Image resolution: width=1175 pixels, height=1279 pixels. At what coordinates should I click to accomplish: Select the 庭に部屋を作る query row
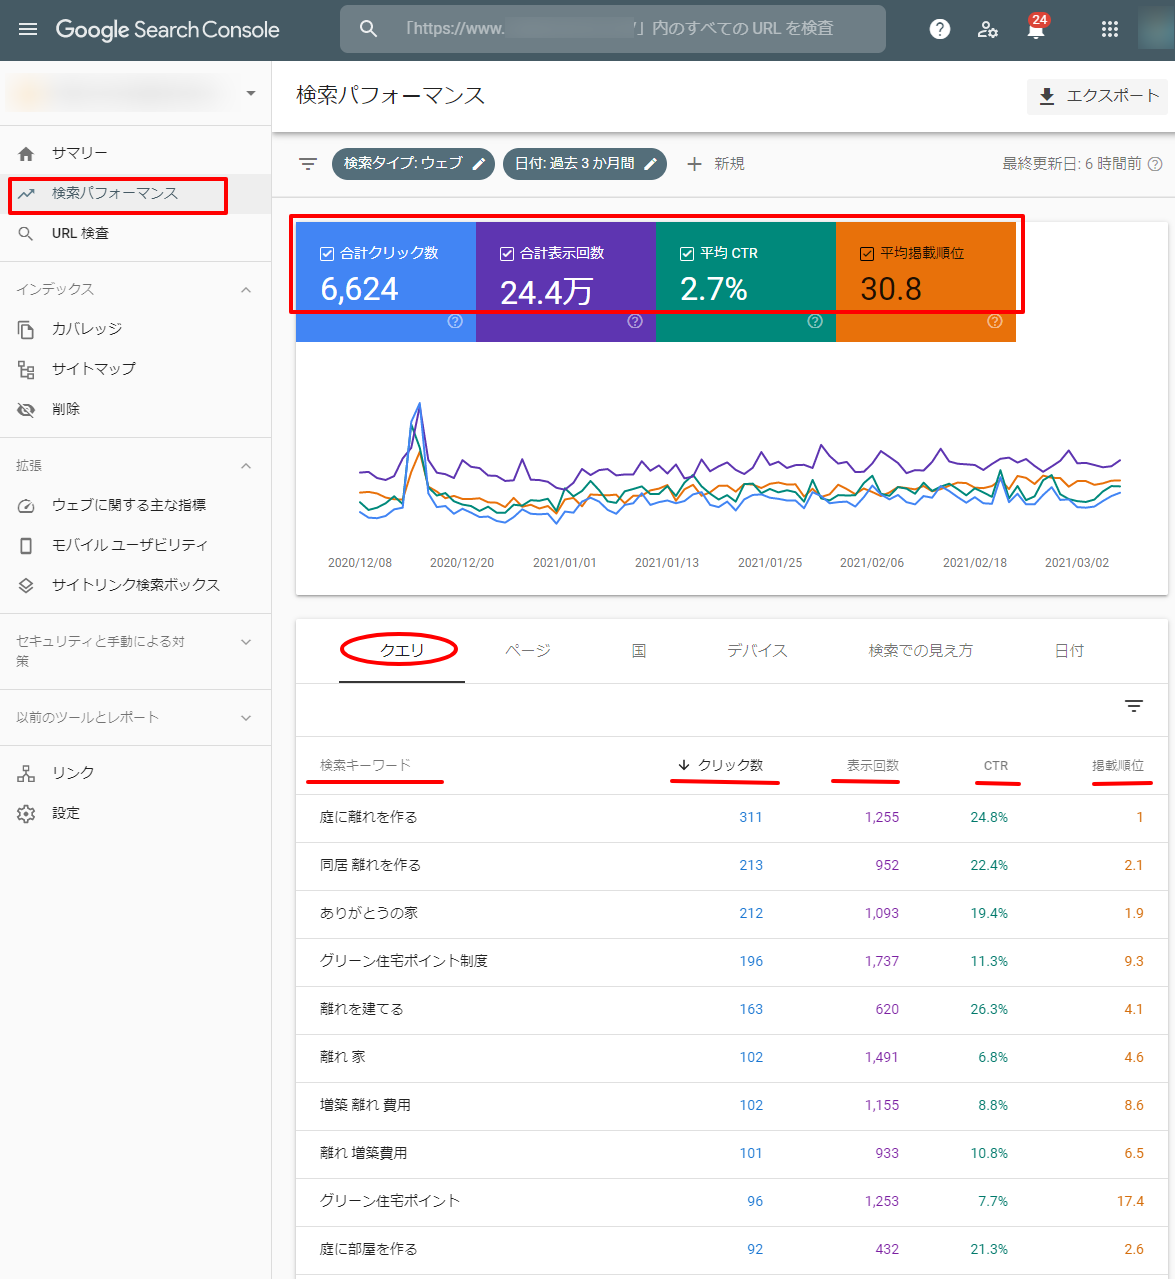tap(732, 1250)
